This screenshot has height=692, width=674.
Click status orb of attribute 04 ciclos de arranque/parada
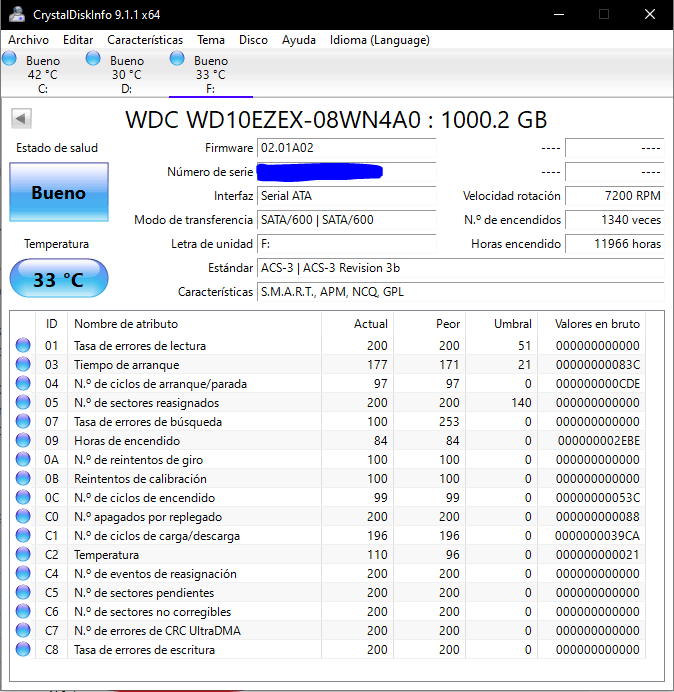coord(23,383)
